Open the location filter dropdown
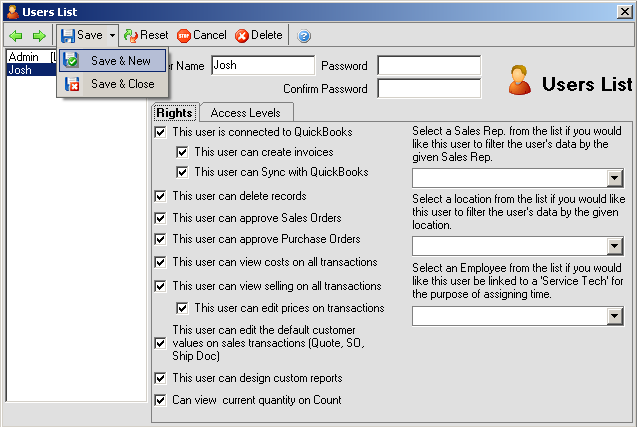Screen dimensions: 637x427 614,246
